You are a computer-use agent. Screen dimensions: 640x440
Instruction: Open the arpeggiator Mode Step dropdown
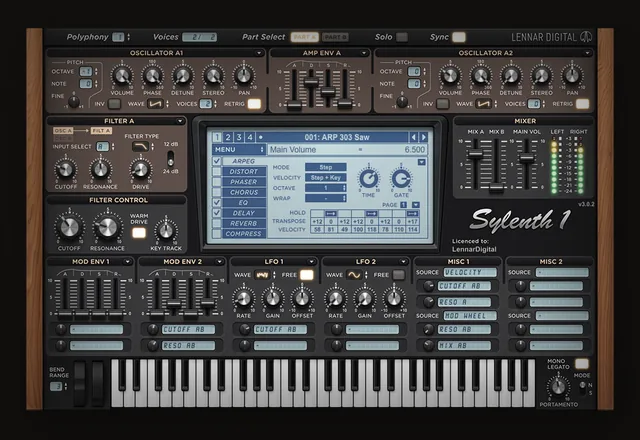click(326, 167)
